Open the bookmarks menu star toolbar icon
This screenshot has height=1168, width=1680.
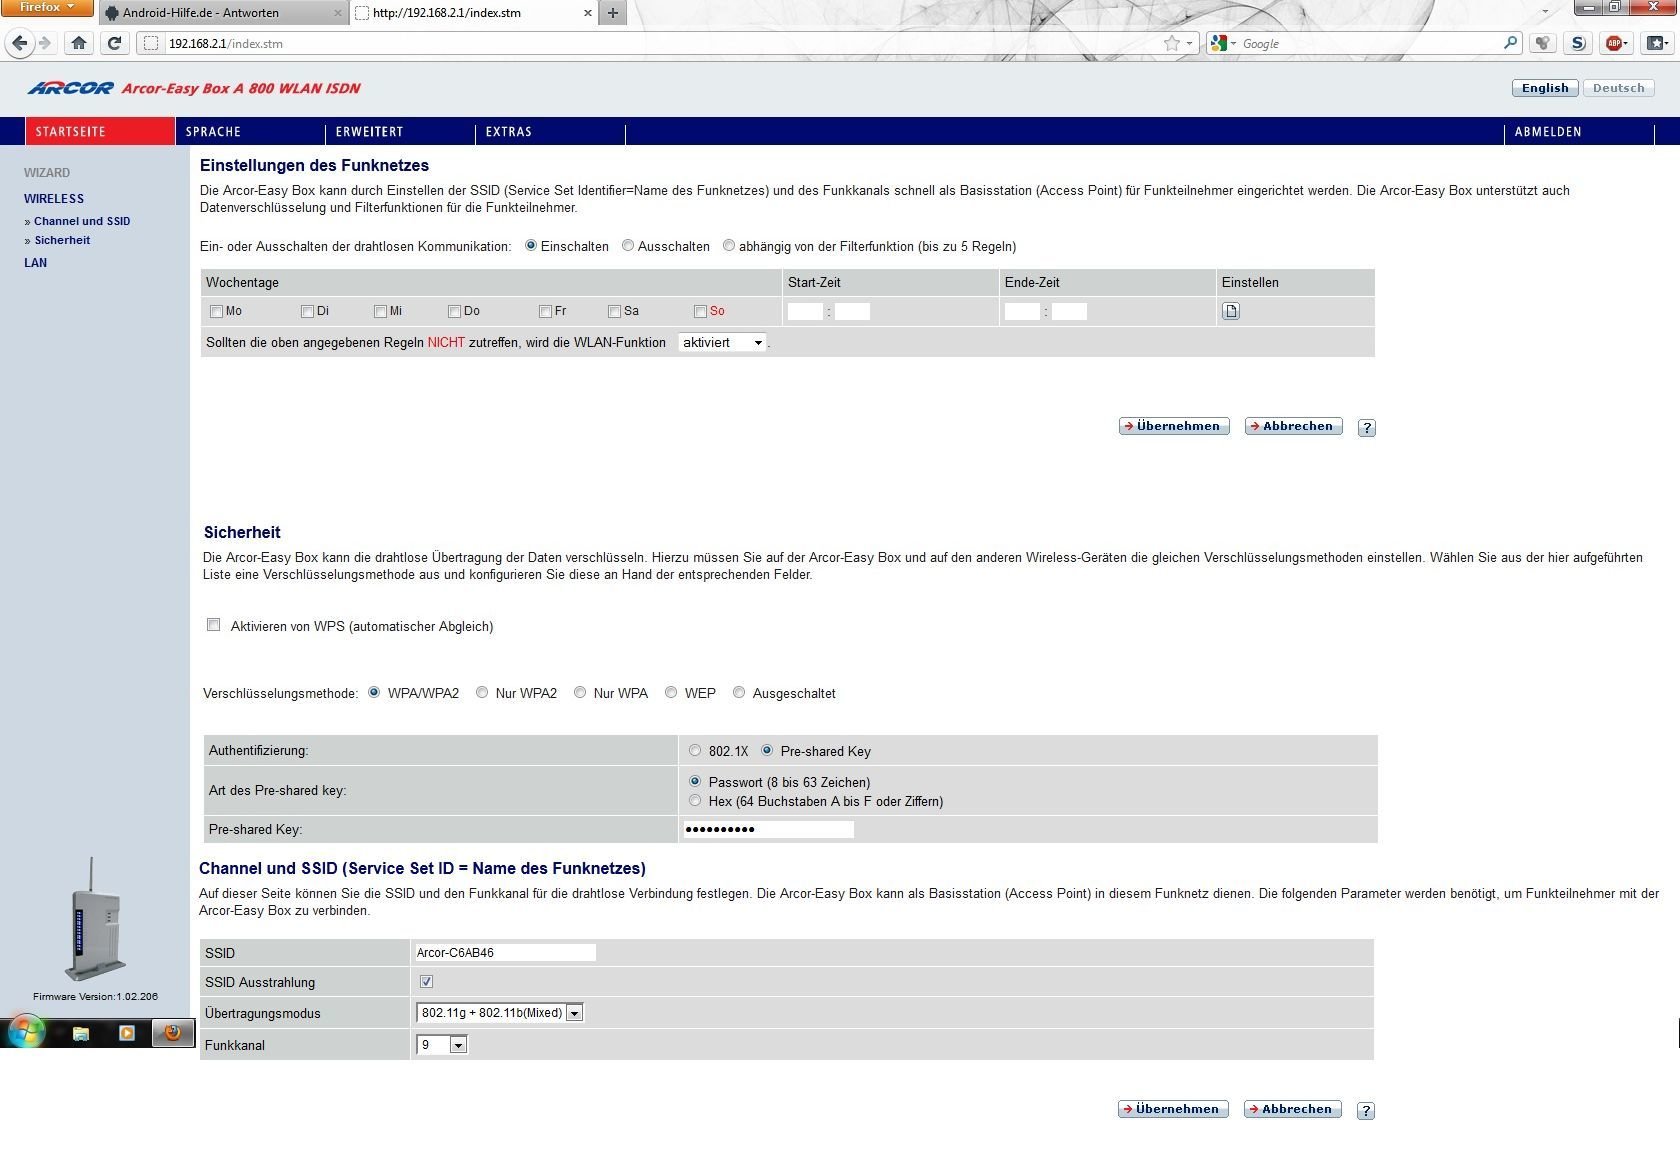[x=1657, y=43]
